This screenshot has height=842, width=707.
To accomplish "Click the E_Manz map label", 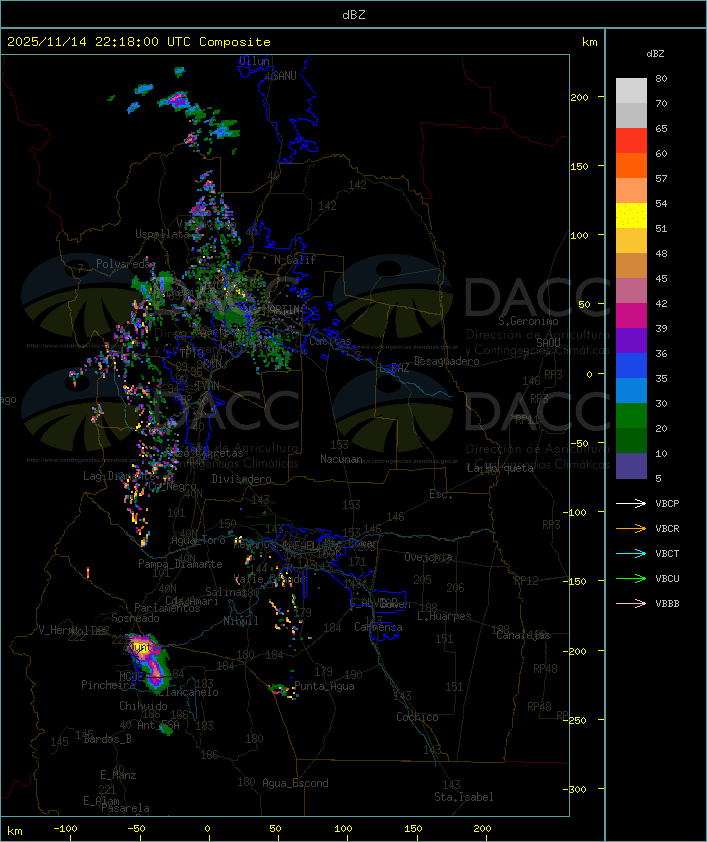I will (118, 775).
